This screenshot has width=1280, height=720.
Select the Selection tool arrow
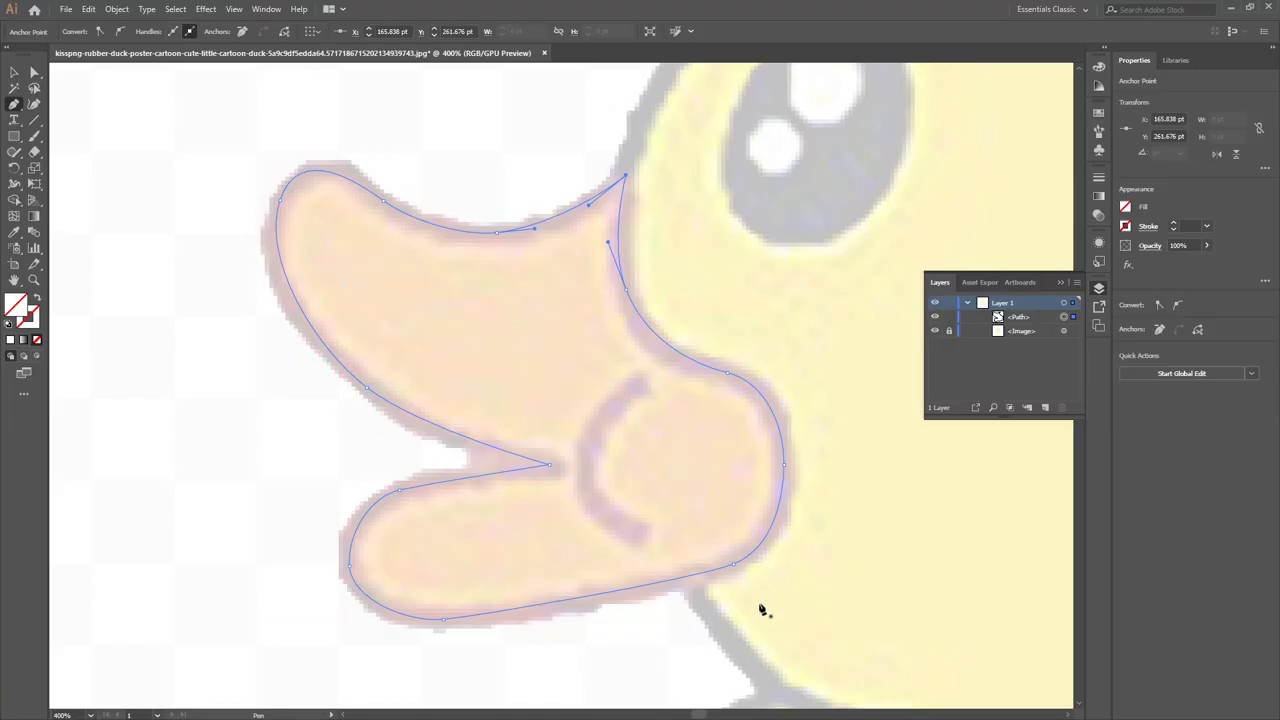tap(14, 72)
